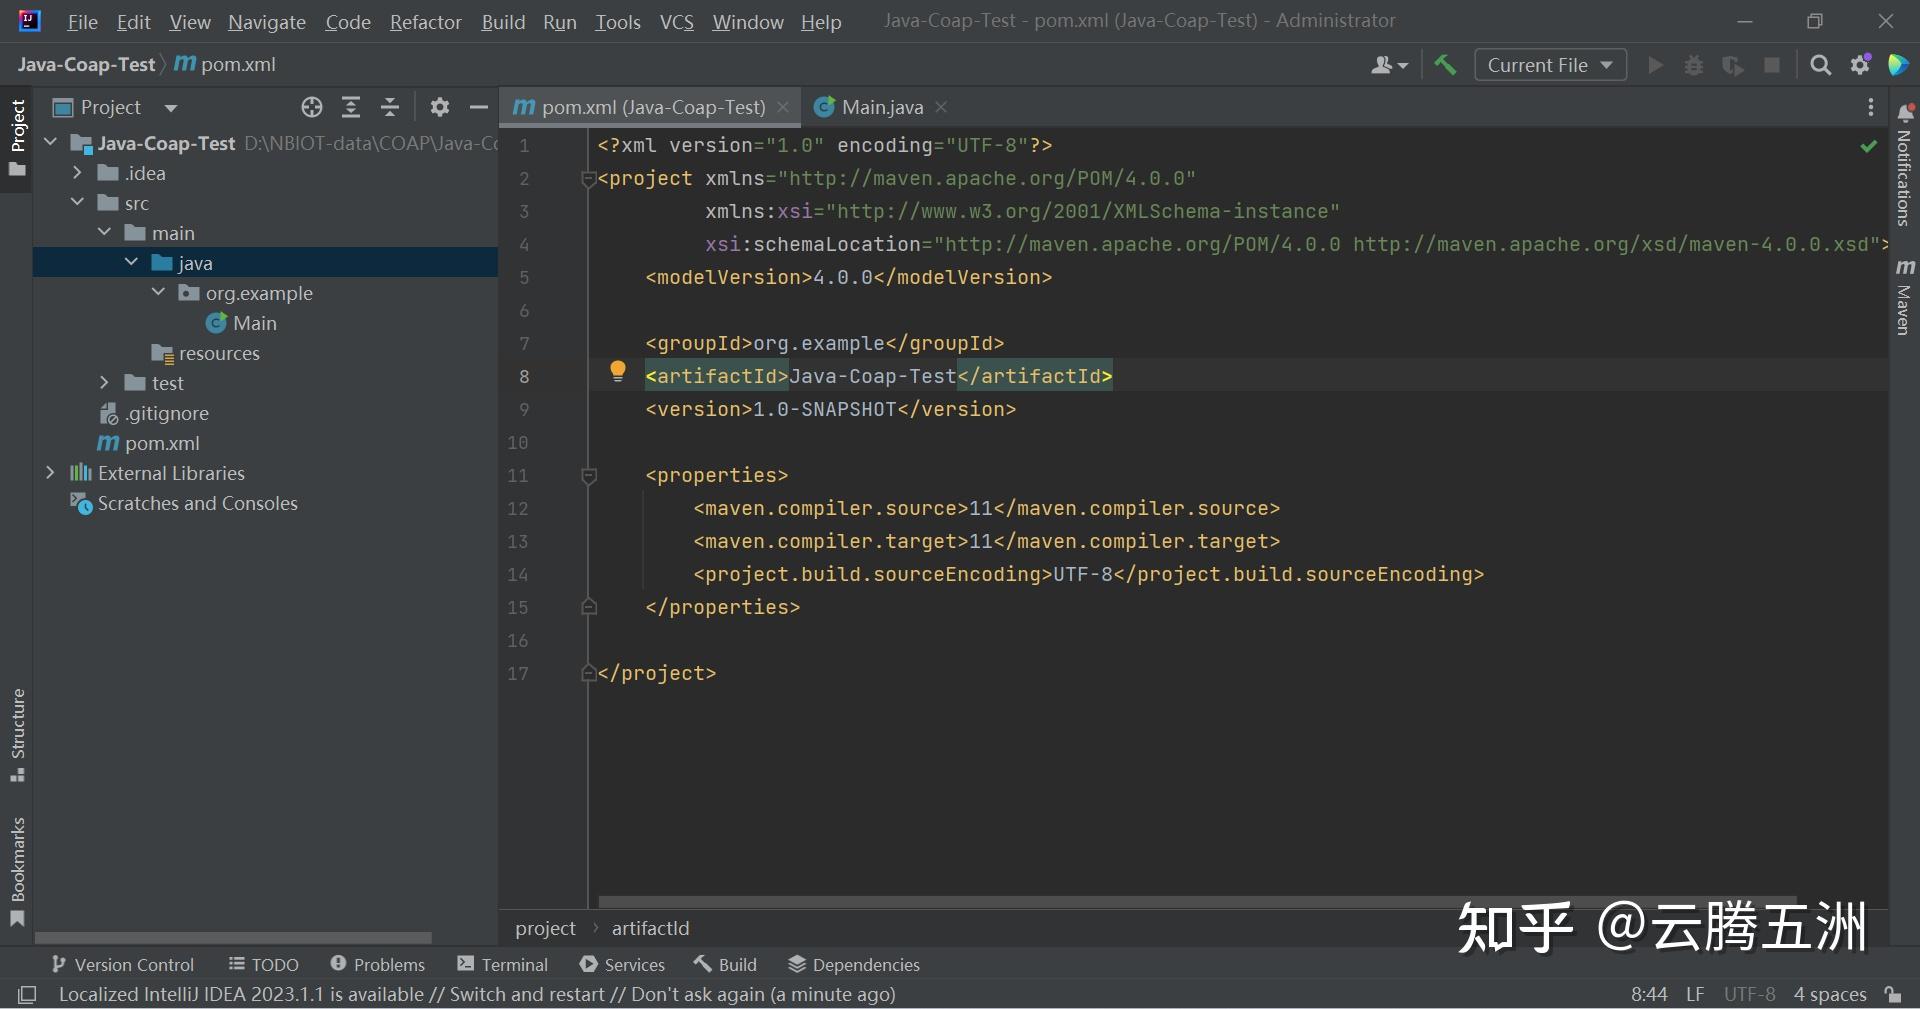Click 4 spaces indent setting
The width and height of the screenshot is (1920, 1009).
(1830, 994)
